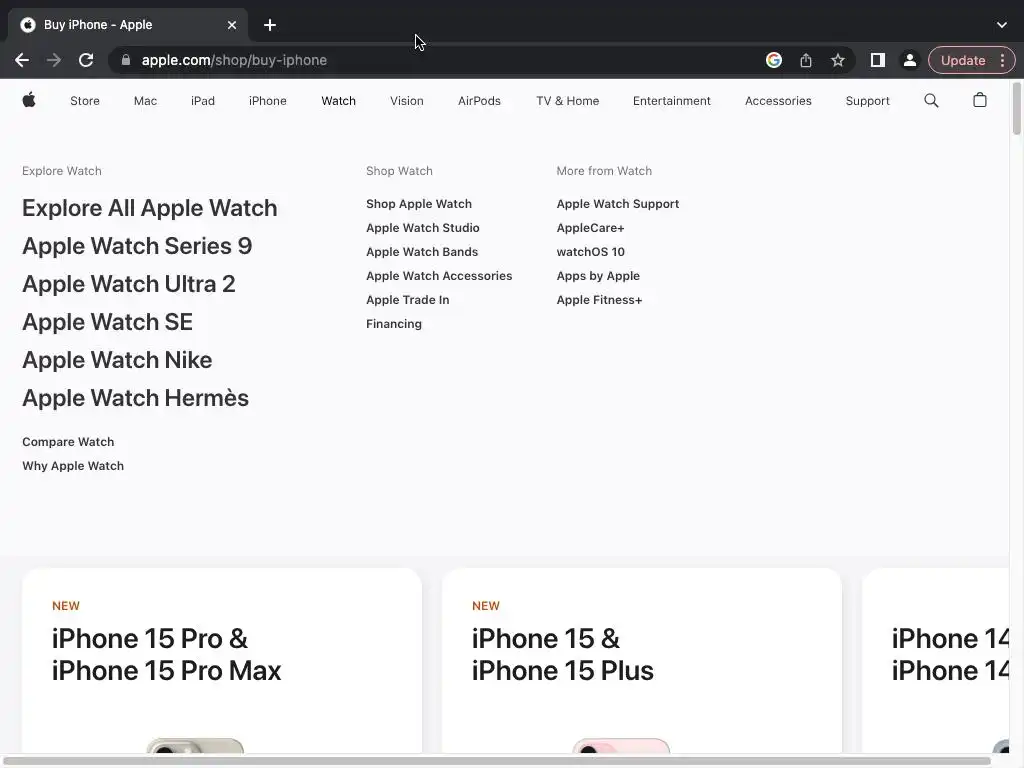Select AirPods in the navigation bar
The image size is (1024, 768).
point(479,101)
